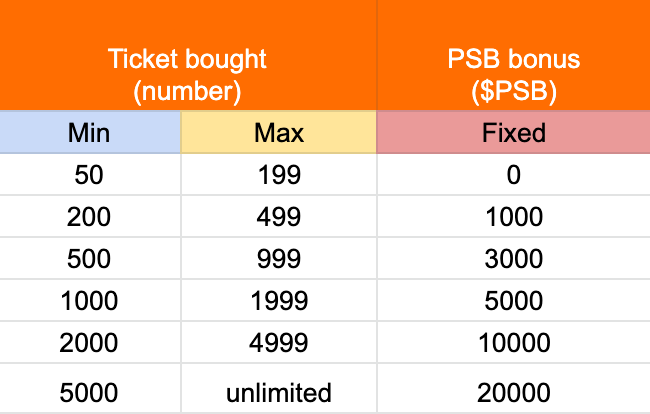Select the bonus cell showing 3000

[513, 259]
